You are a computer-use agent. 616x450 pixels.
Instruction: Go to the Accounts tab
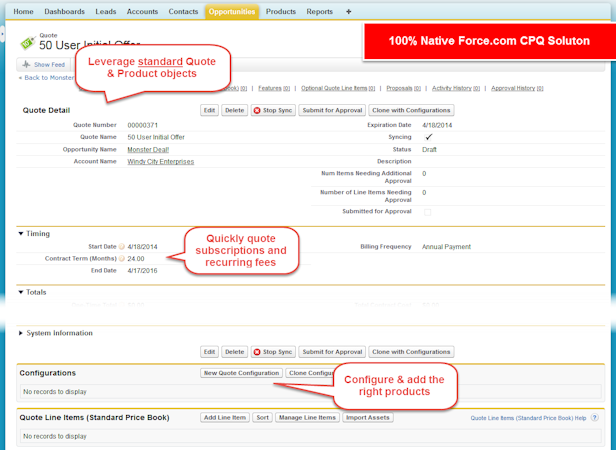click(142, 12)
